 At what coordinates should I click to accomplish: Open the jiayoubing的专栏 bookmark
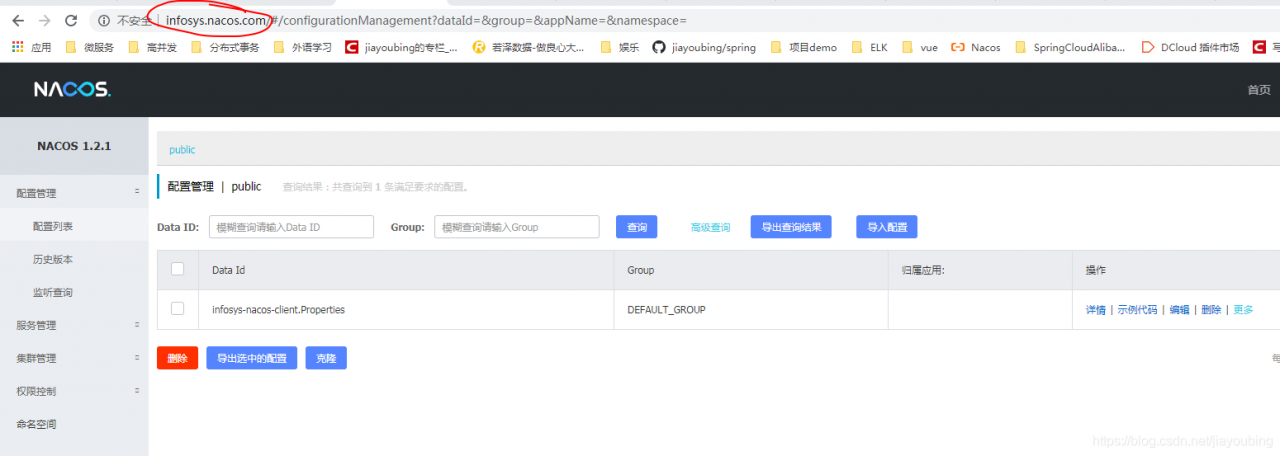click(401, 47)
